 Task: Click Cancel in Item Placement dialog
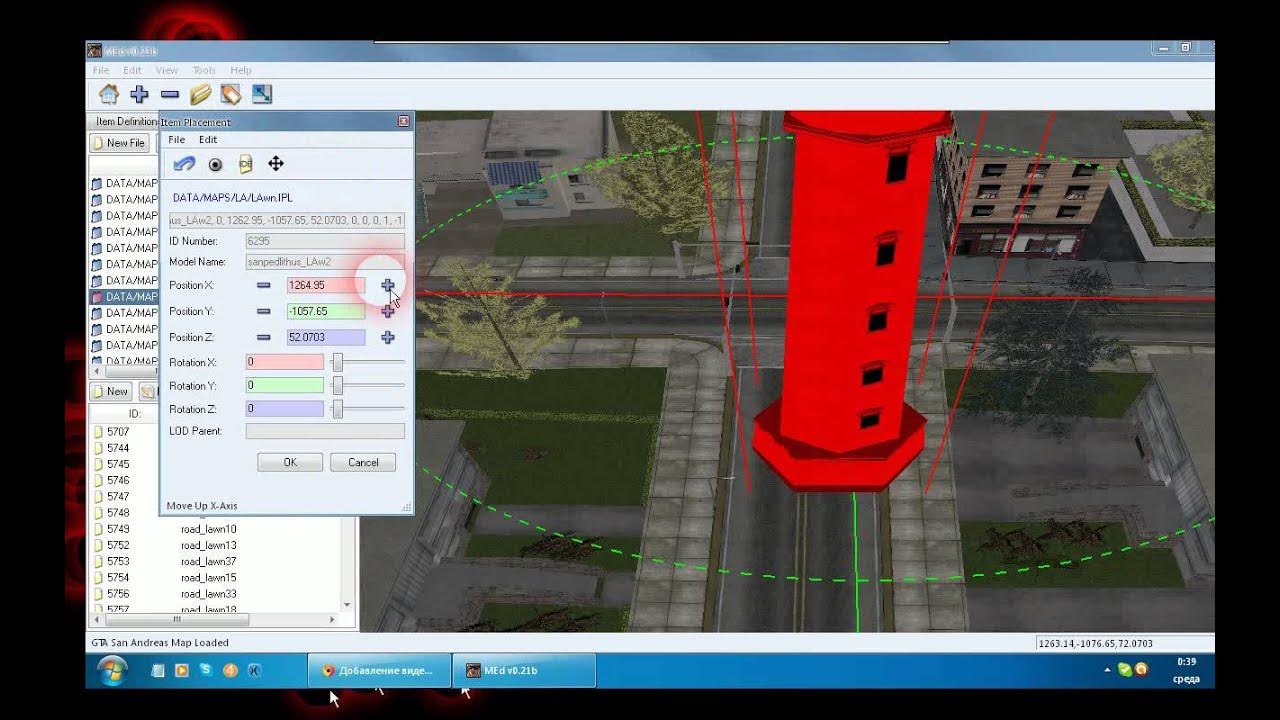(x=363, y=462)
